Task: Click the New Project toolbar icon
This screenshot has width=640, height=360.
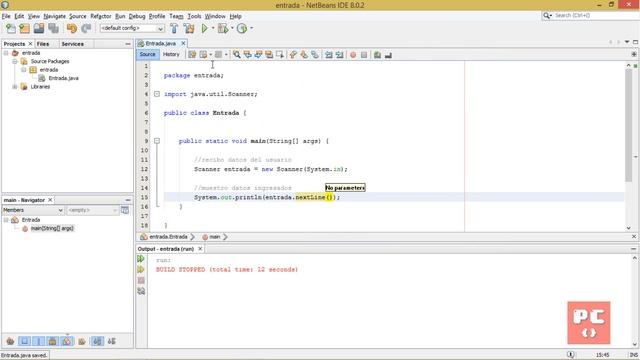Action: click(x=24, y=28)
